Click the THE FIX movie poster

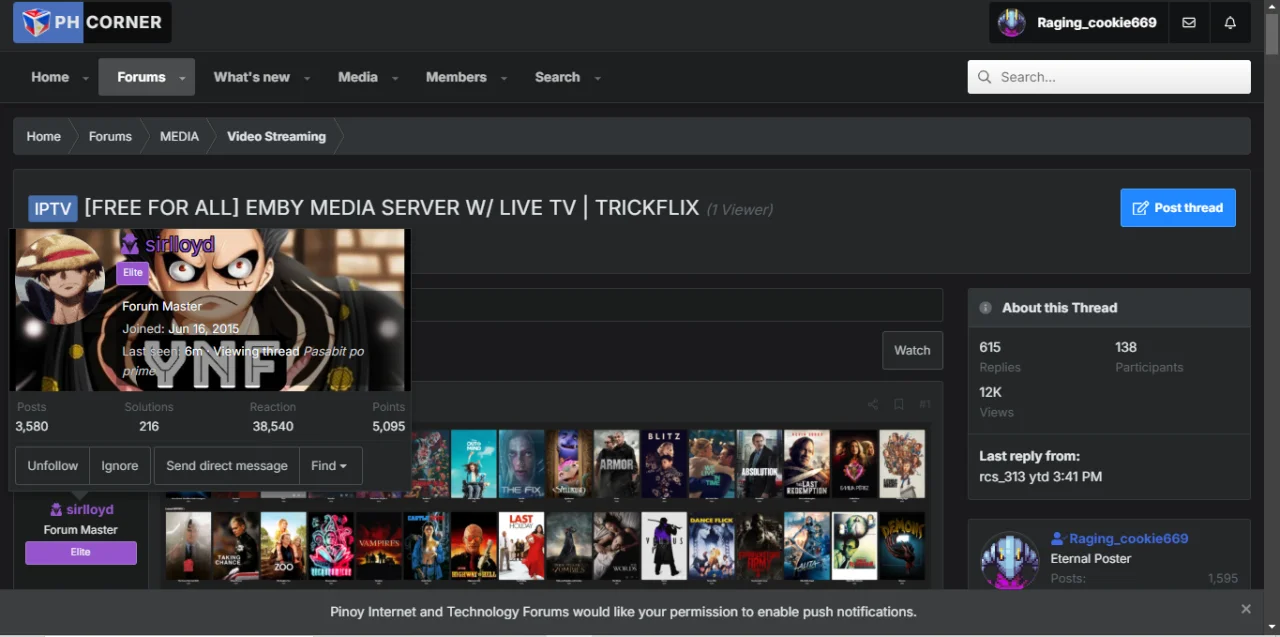click(521, 464)
